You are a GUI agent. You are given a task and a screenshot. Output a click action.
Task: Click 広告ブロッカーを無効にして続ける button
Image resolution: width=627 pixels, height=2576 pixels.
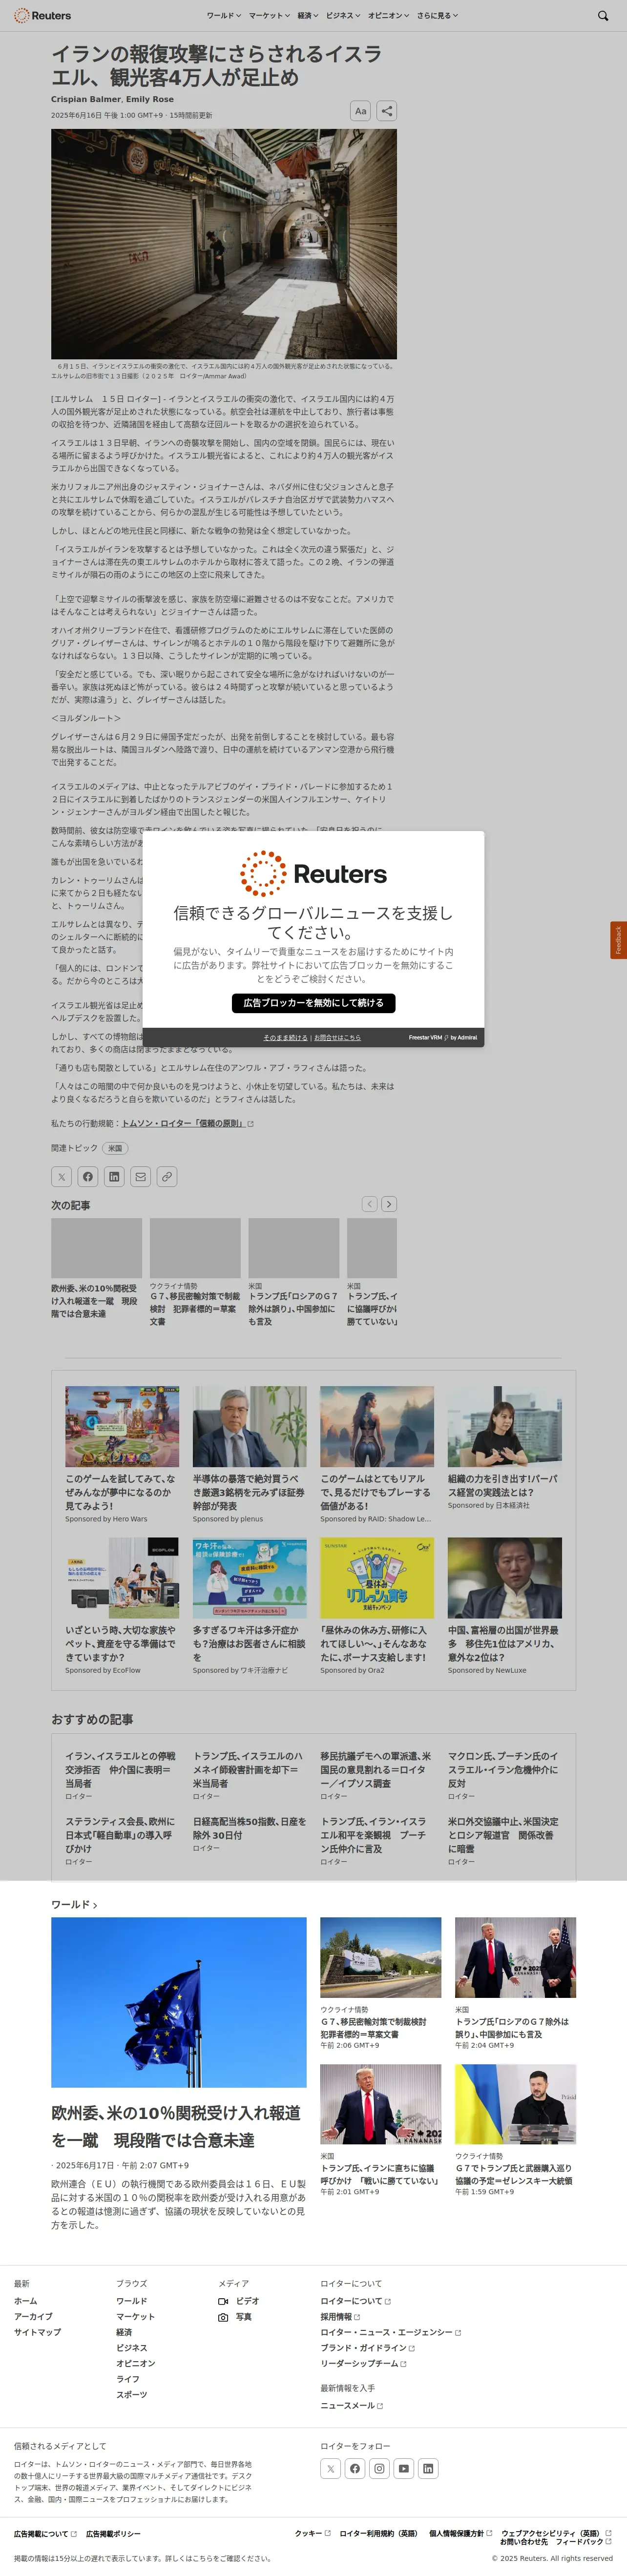click(314, 1002)
